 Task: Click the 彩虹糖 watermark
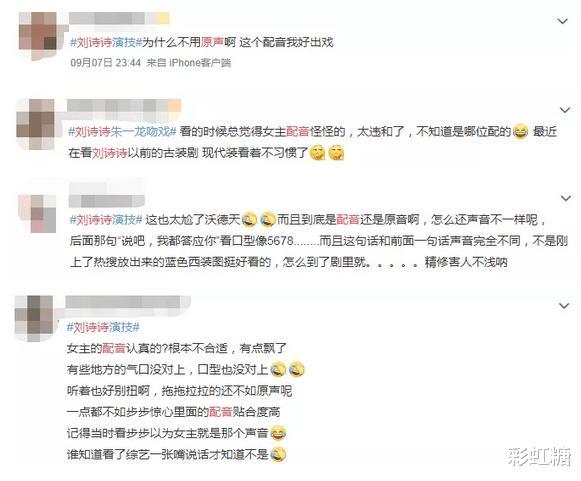click(x=539, y=457)
